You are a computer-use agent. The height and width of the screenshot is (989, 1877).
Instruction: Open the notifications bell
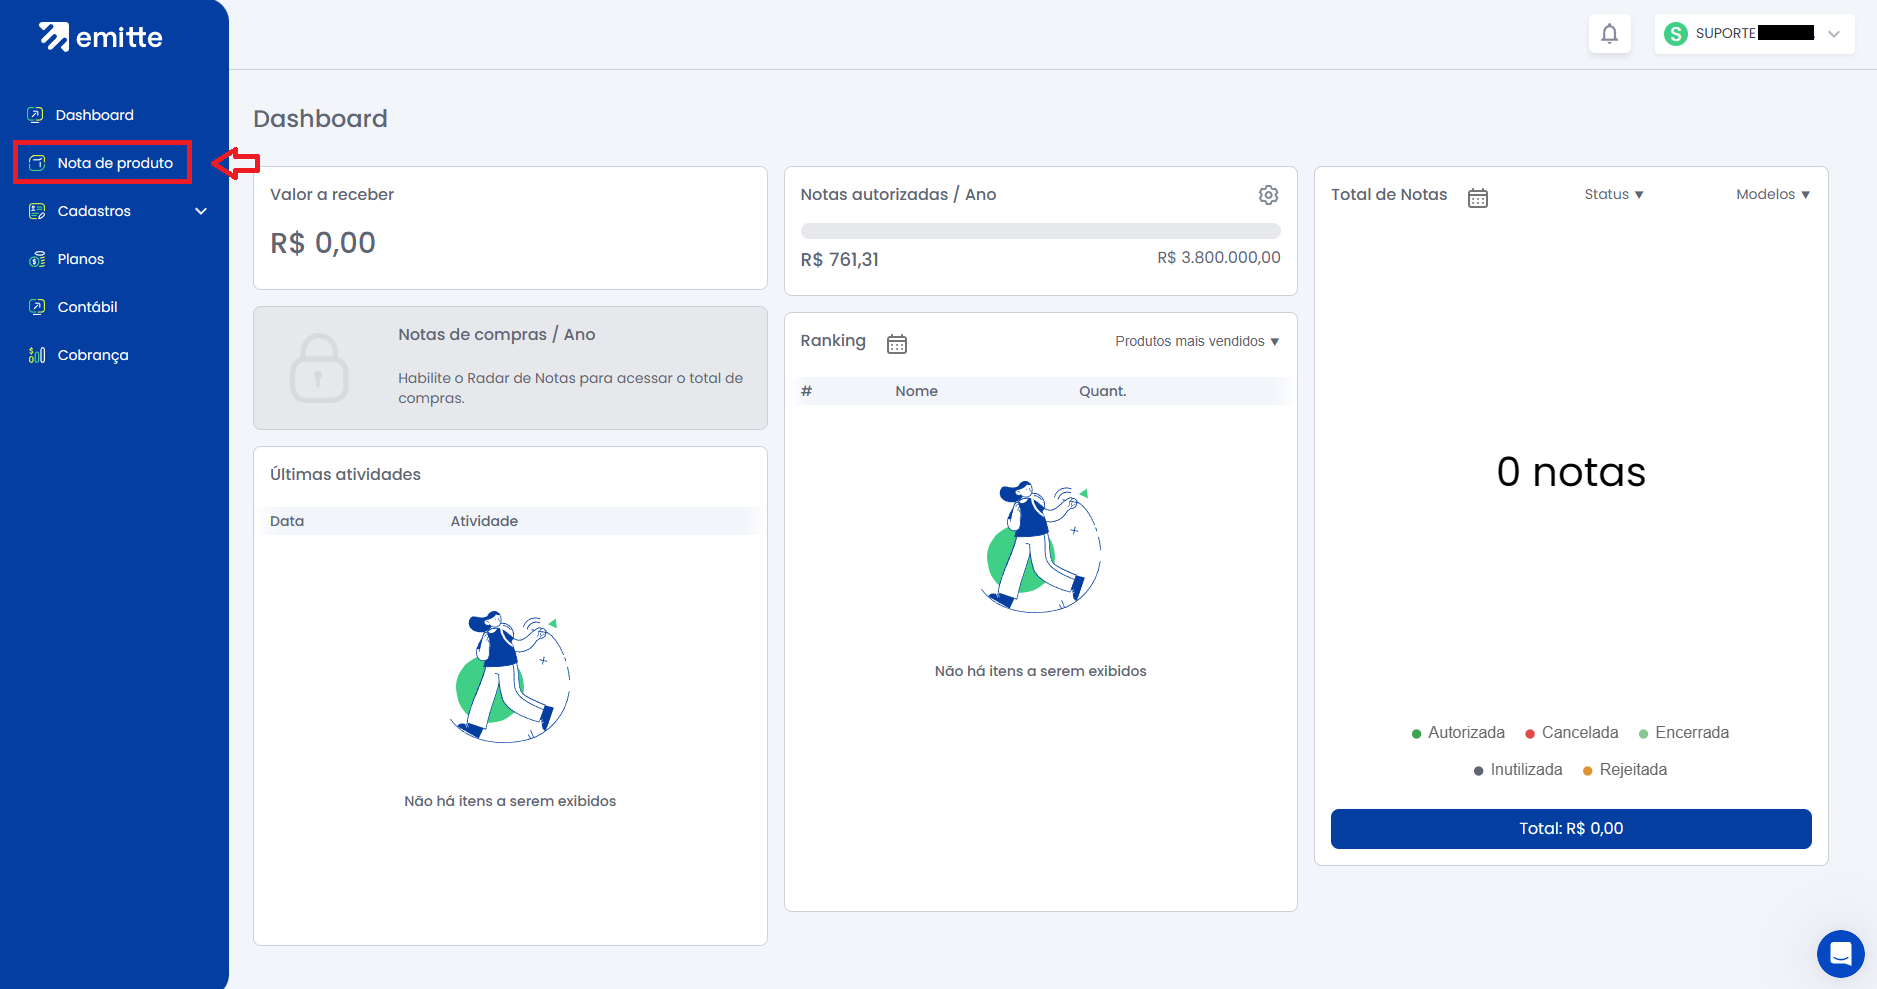click(1609, 34)
